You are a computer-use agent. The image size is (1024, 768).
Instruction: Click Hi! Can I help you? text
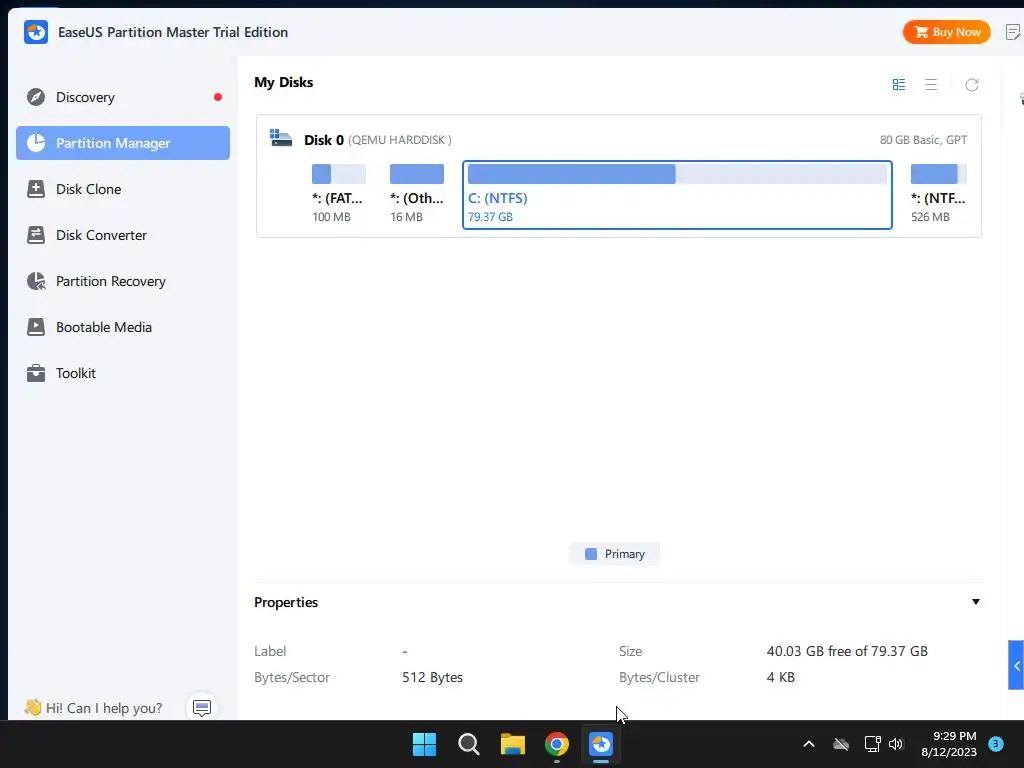[x=104, y=708]
